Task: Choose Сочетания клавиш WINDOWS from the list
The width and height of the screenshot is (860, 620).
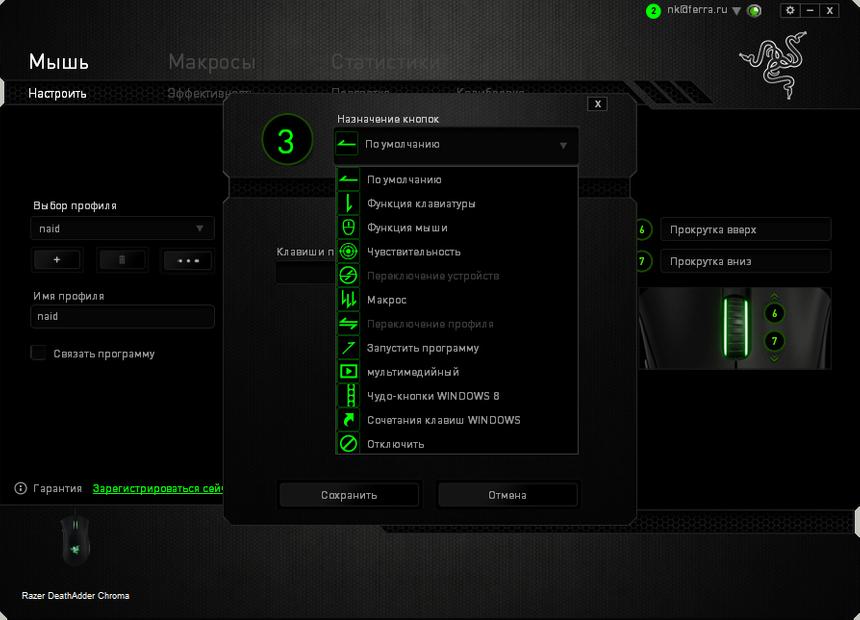Action: click(443, 420)
